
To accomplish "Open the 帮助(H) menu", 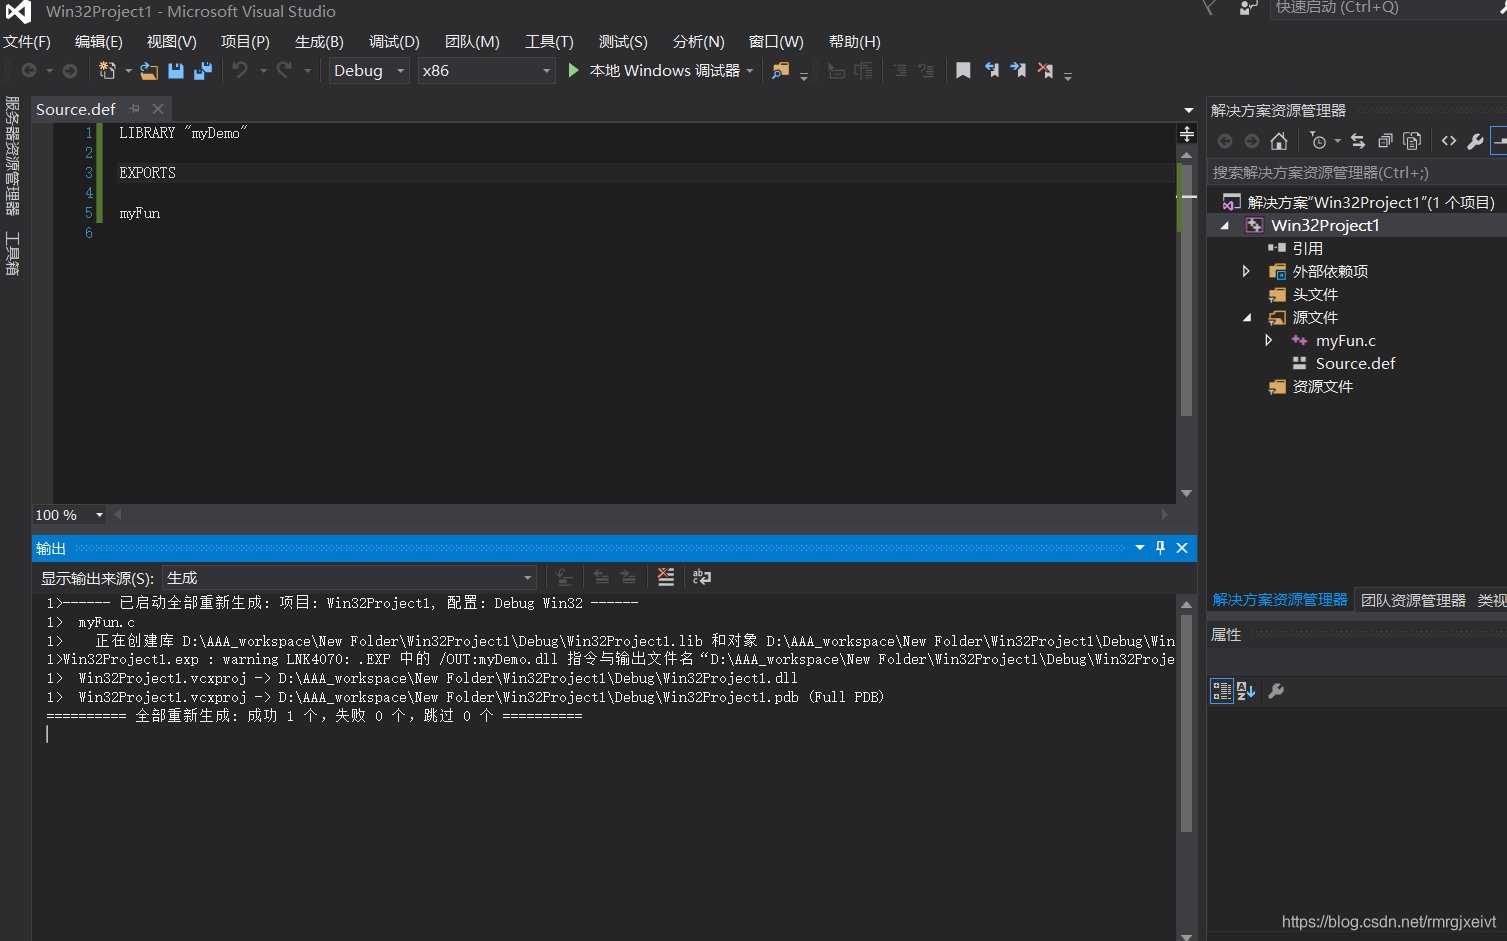I will (x=855, y=42).
